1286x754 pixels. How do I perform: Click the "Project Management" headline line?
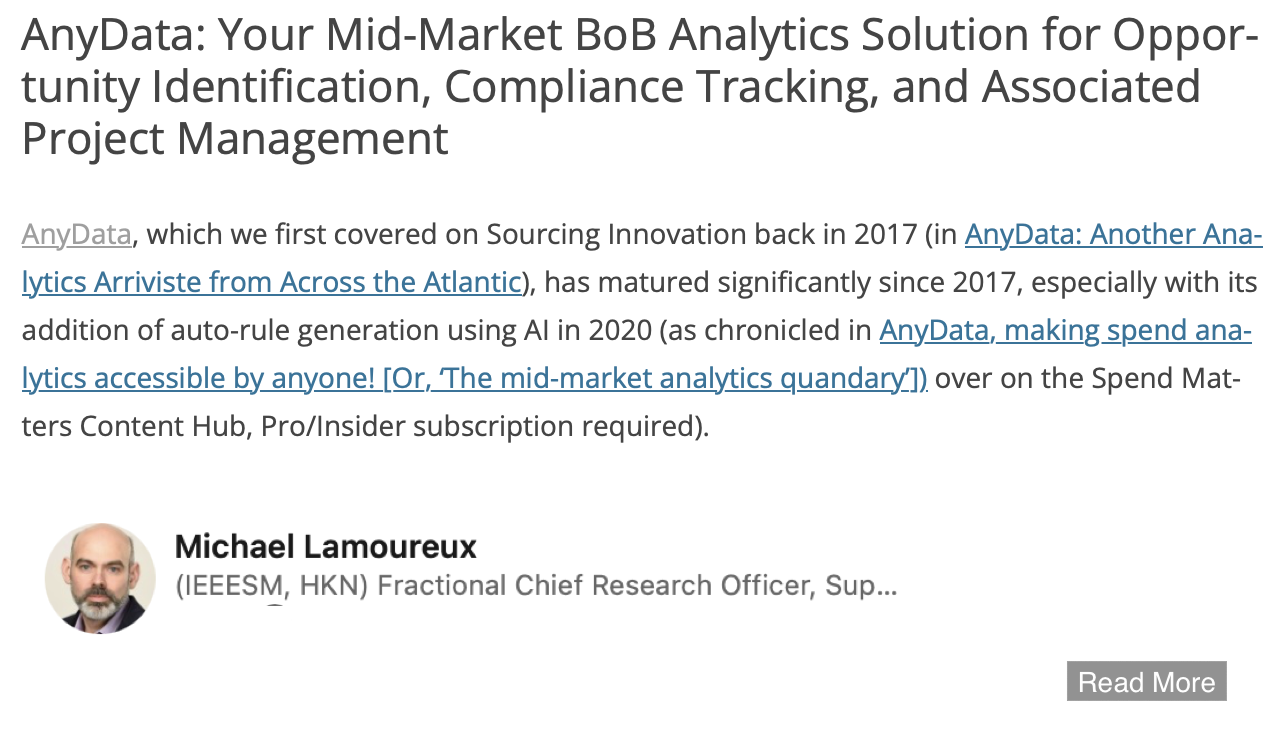pos(235,138)
